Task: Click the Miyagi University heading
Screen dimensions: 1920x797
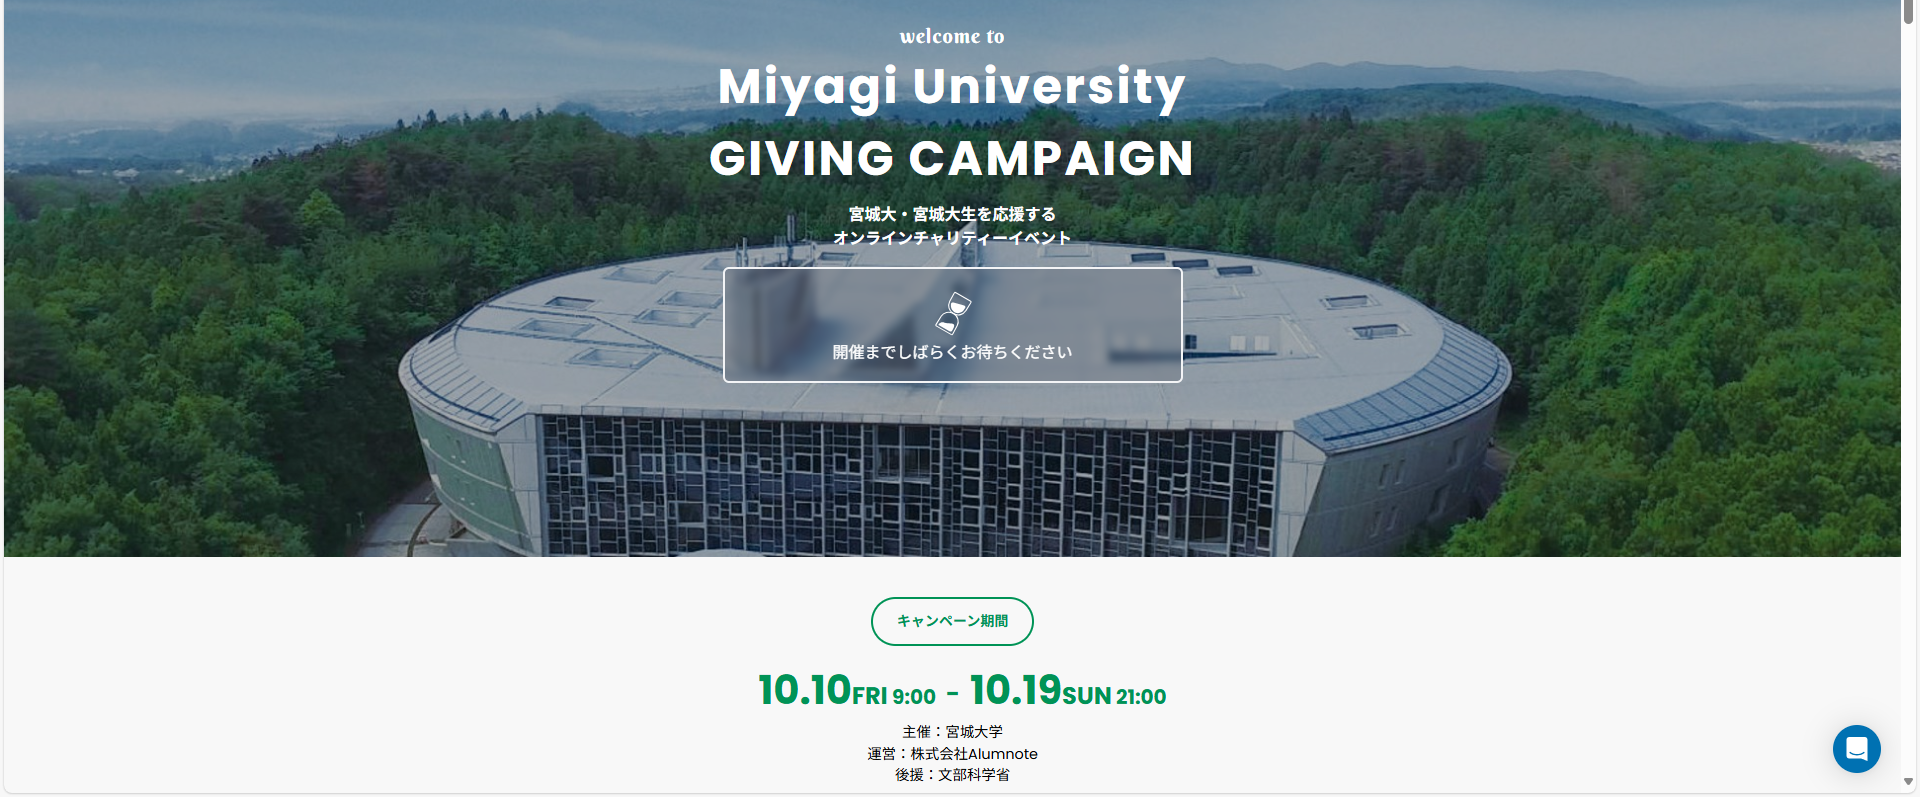Action: [x=952, y=86]
